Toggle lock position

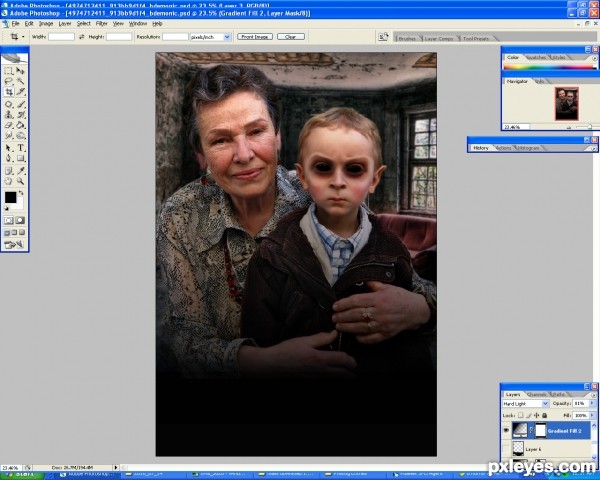coord(536,415)
